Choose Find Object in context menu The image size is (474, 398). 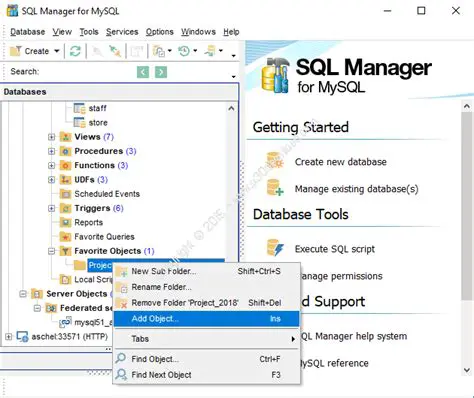point(206,359)
